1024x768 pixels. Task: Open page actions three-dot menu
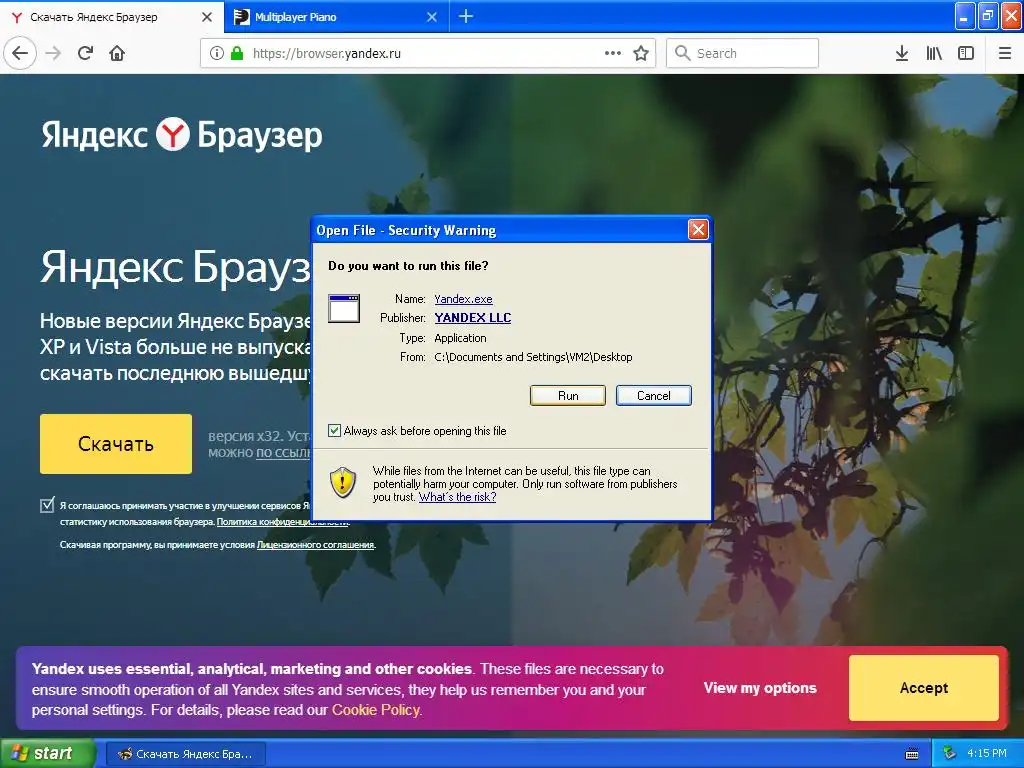click(613, 53)
